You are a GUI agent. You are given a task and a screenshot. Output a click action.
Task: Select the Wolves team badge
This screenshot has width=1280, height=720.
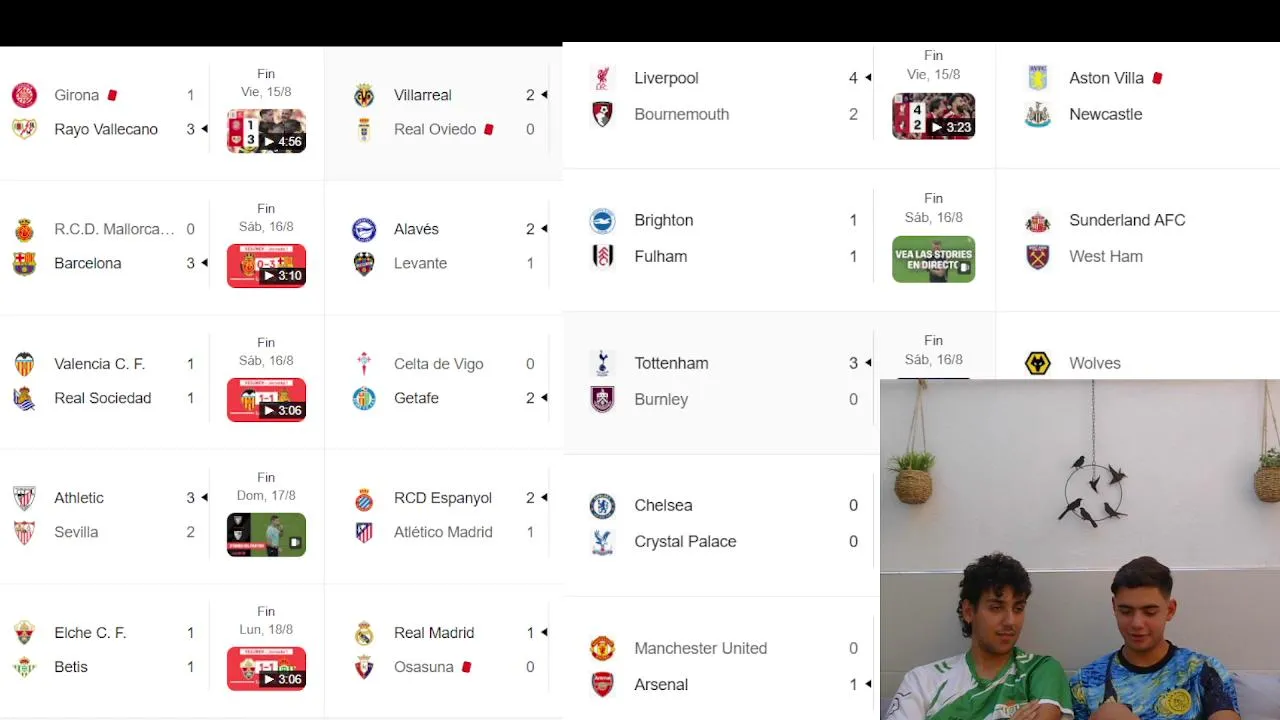(x=1038, y=363)
